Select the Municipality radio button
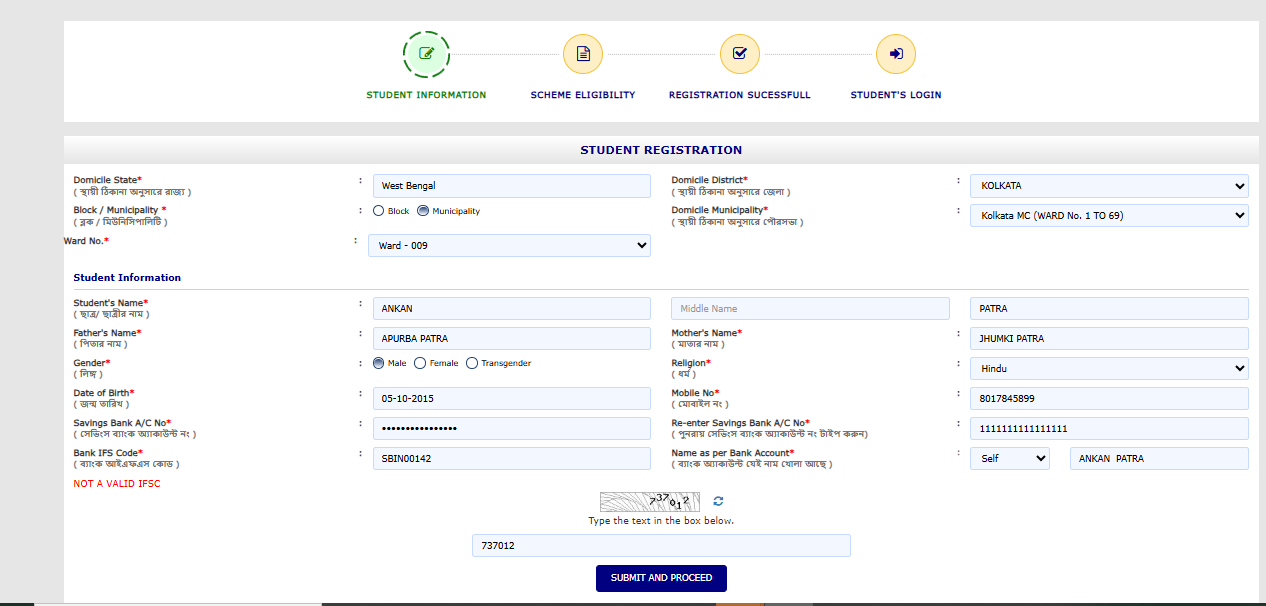The width and height of the screenshot is (1266, 606). point(423,211)
